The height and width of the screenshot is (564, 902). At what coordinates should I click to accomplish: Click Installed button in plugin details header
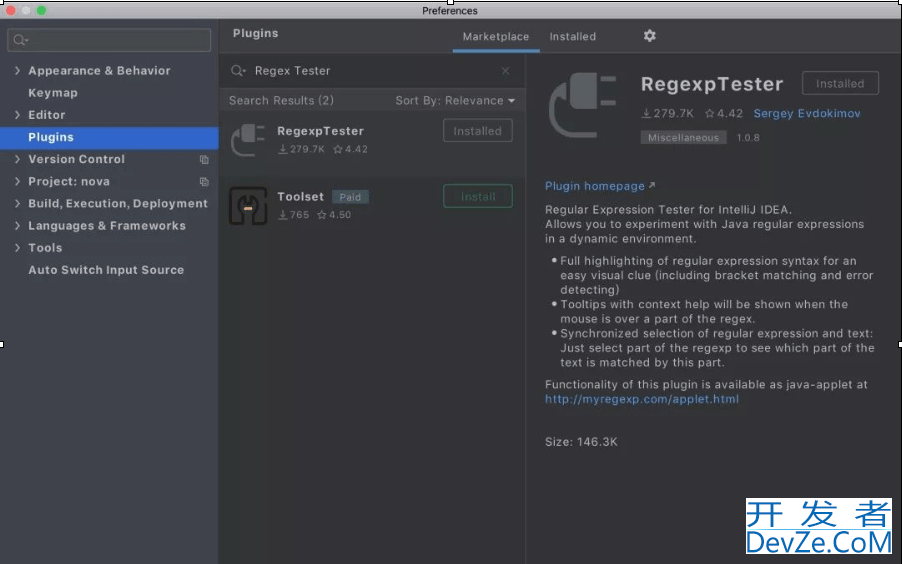(x=840, y=83)
